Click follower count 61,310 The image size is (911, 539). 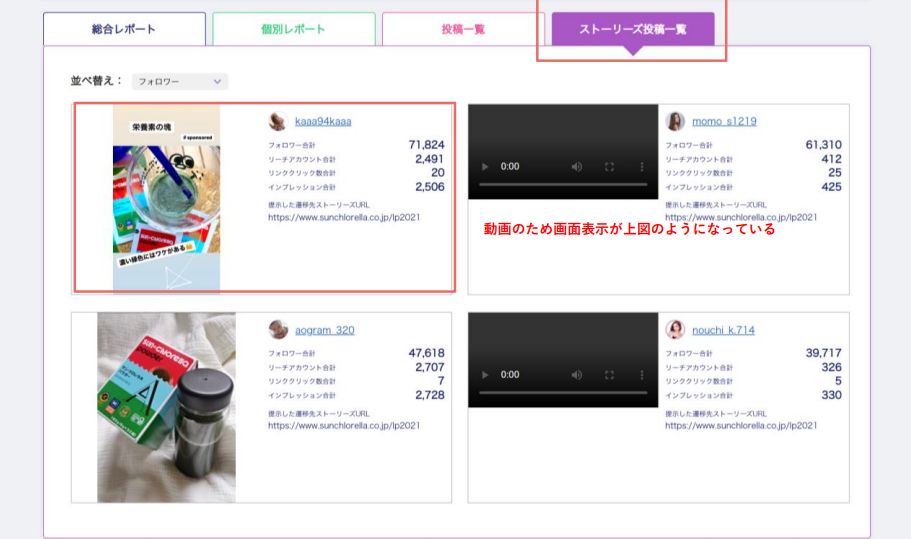click(823, 145)
